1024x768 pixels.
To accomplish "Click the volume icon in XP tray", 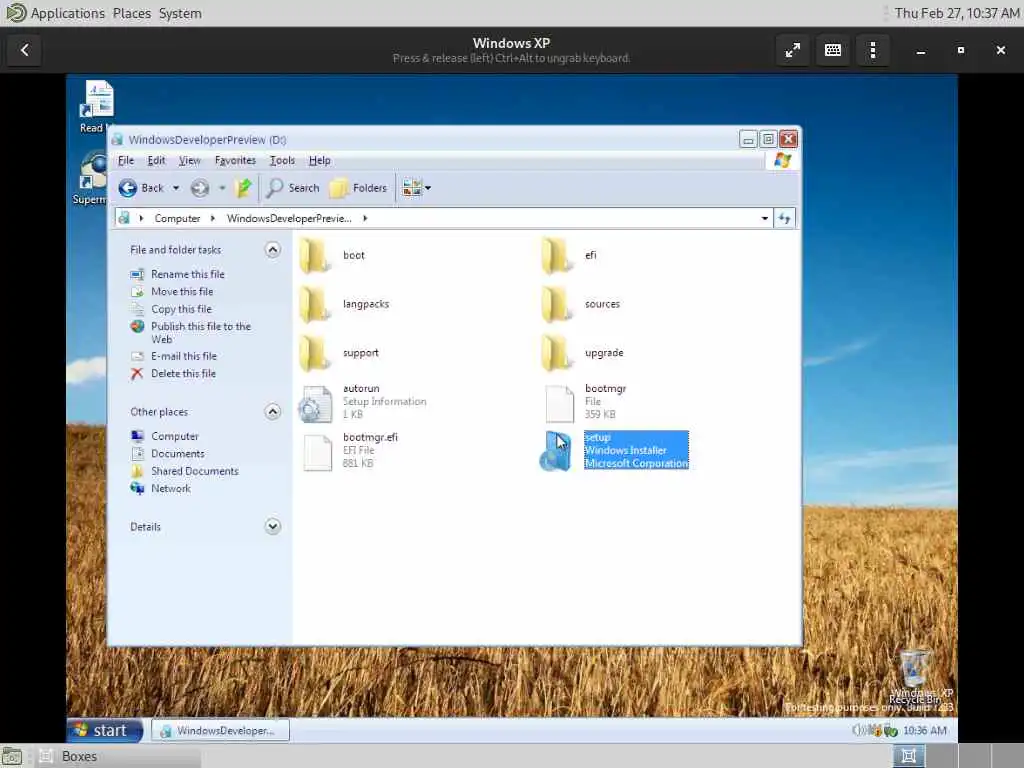I will 858,731.
